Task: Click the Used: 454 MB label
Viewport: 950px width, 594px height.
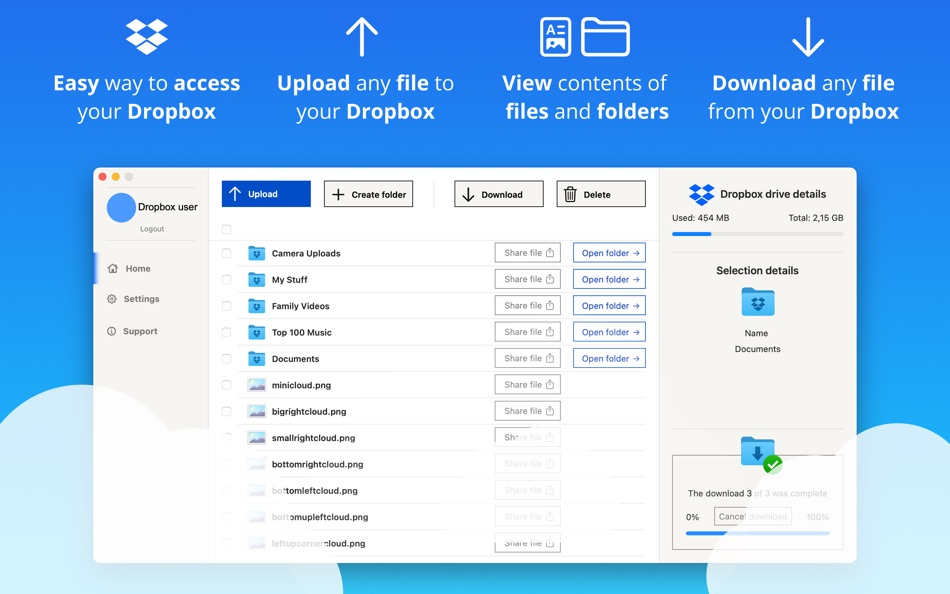Action: point(700,218)
